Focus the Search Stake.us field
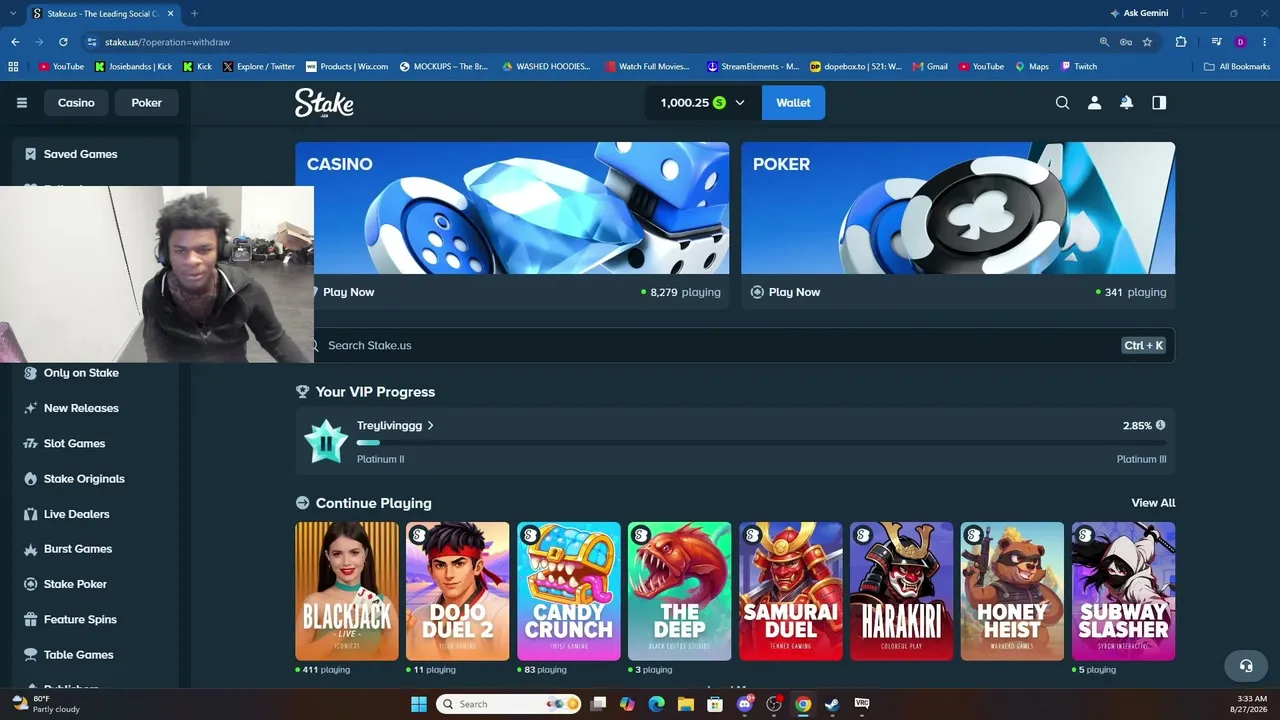 [735, 345]
